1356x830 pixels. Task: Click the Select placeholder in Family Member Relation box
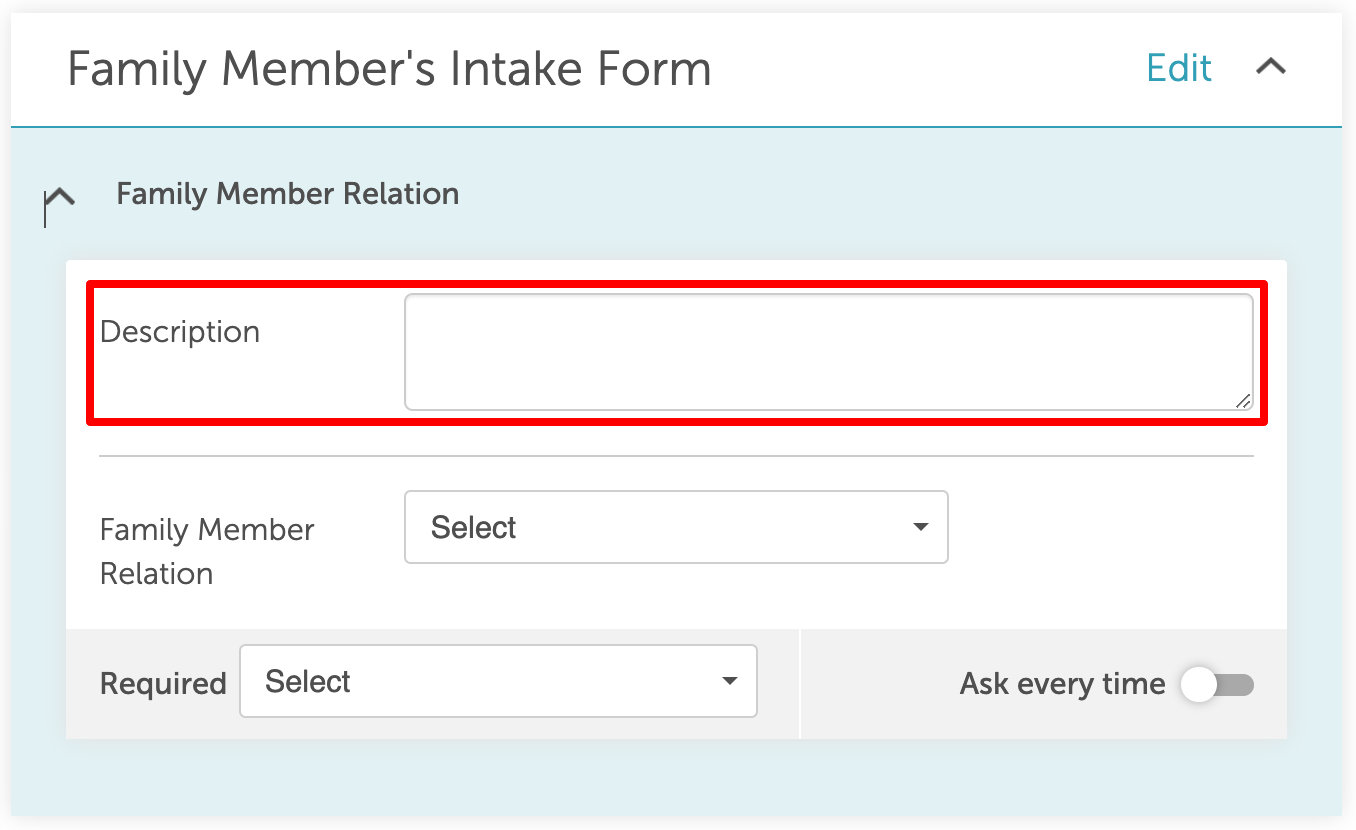tap(473, 528)
